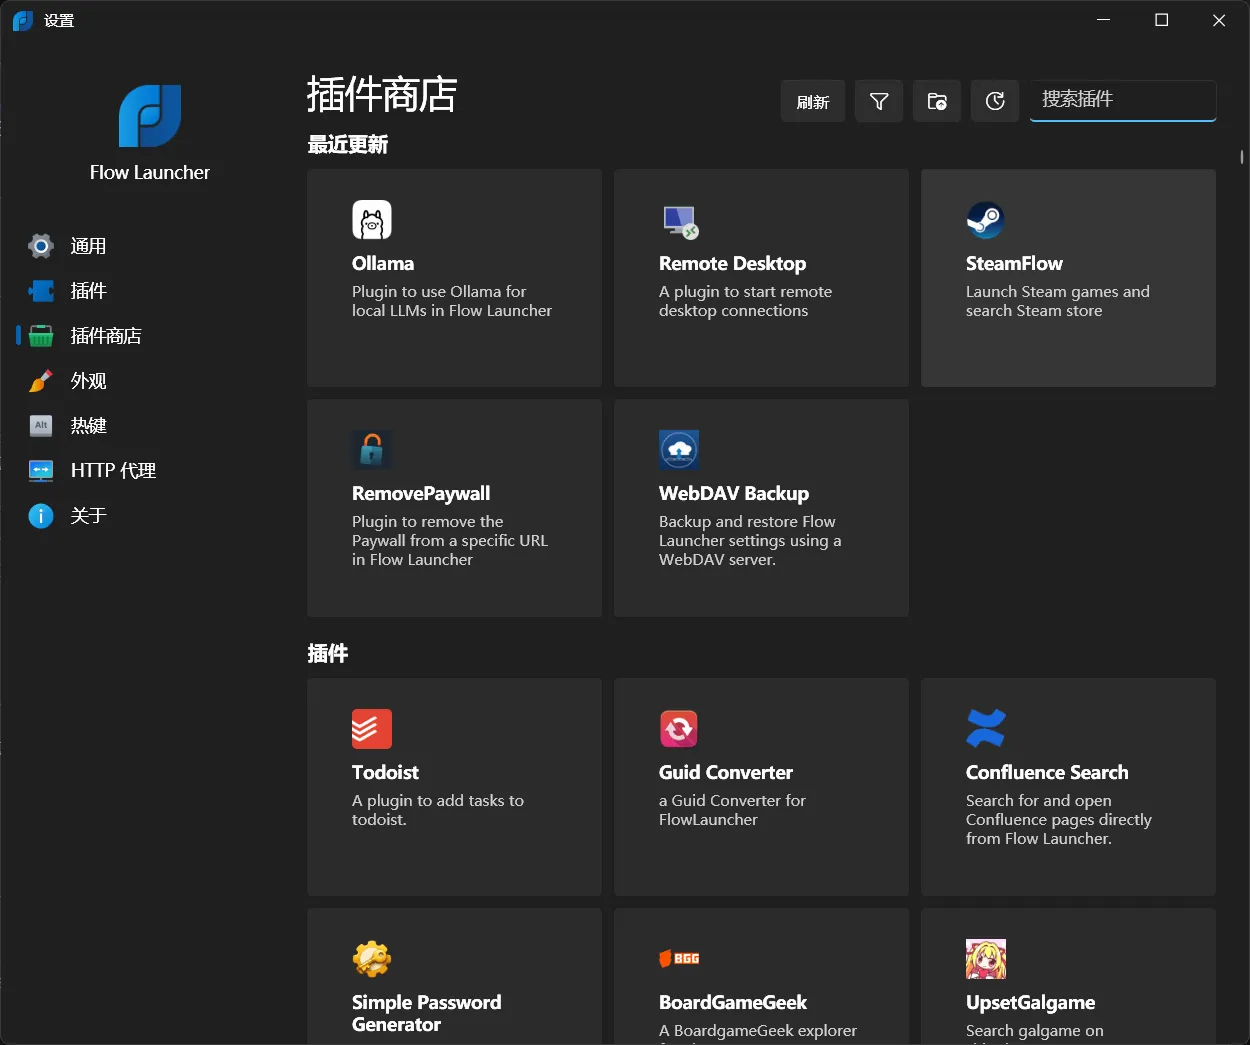
Task: Open the Guid Converter plugin title
Action: [x=726, y=772]
